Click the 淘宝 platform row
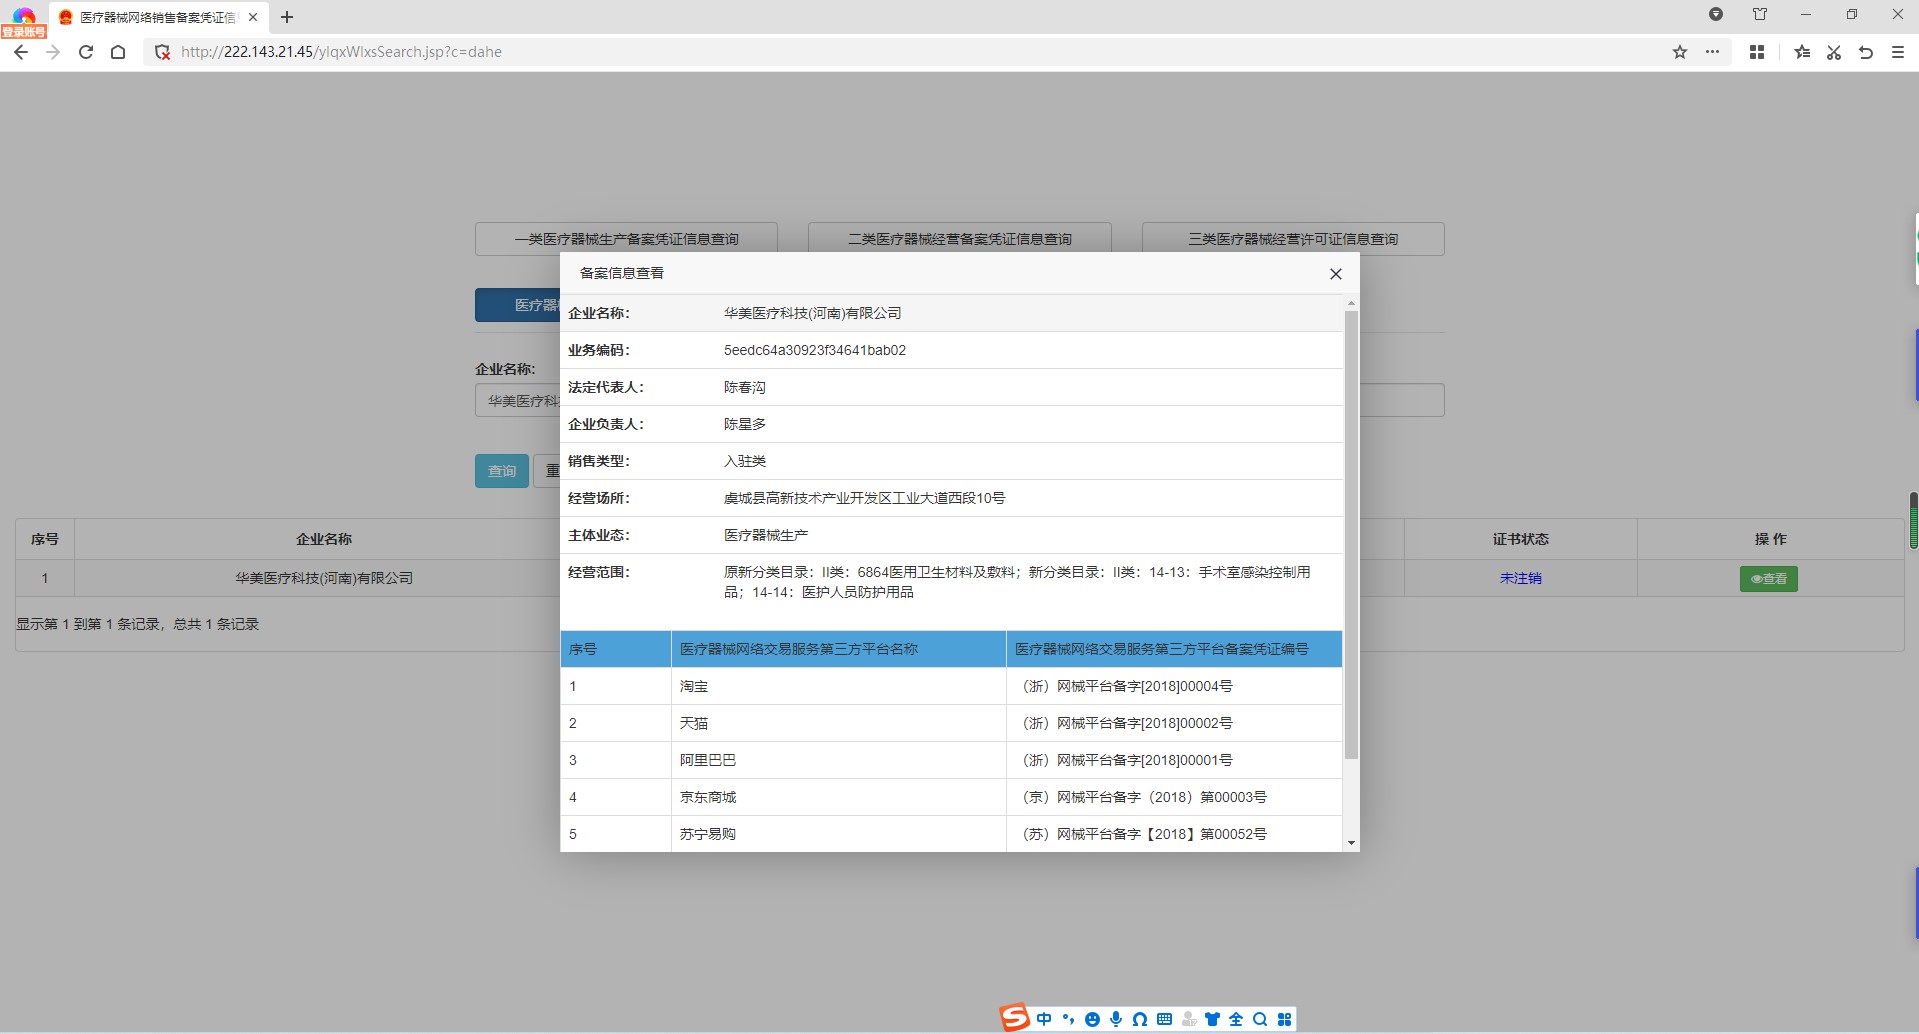 pyautogui.click(x=951, y=686)
